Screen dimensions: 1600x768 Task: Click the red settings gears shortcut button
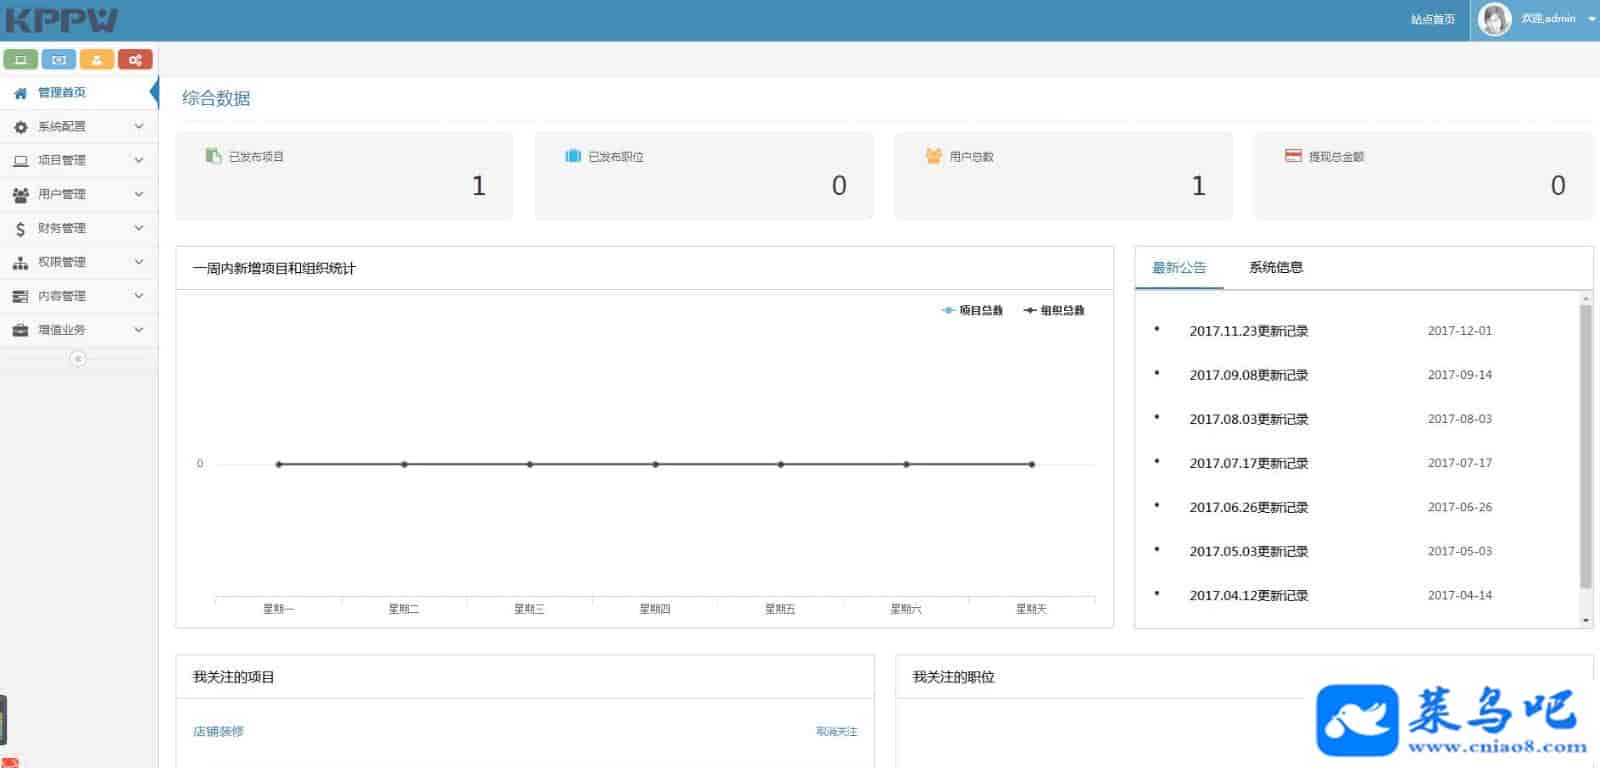coord(135,60)
